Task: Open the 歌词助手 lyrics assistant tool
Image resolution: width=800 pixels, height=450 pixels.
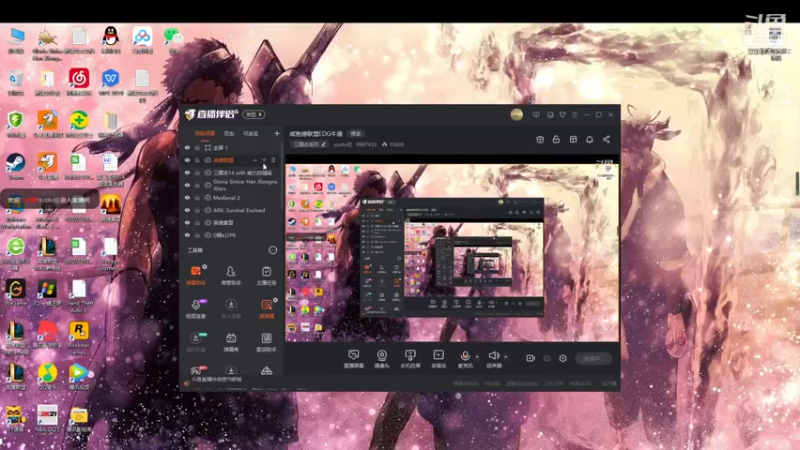Action: click(x=266, y=342)
